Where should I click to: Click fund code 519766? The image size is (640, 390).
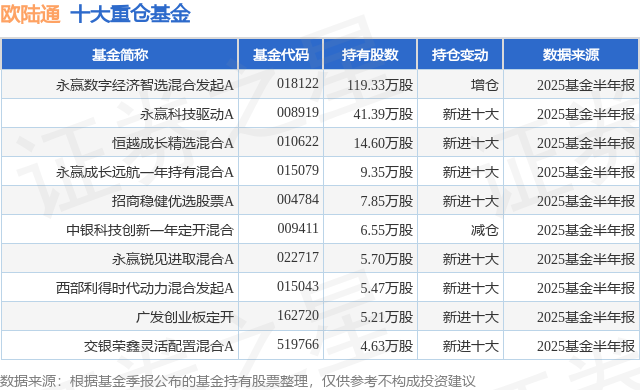click(298, 344)
